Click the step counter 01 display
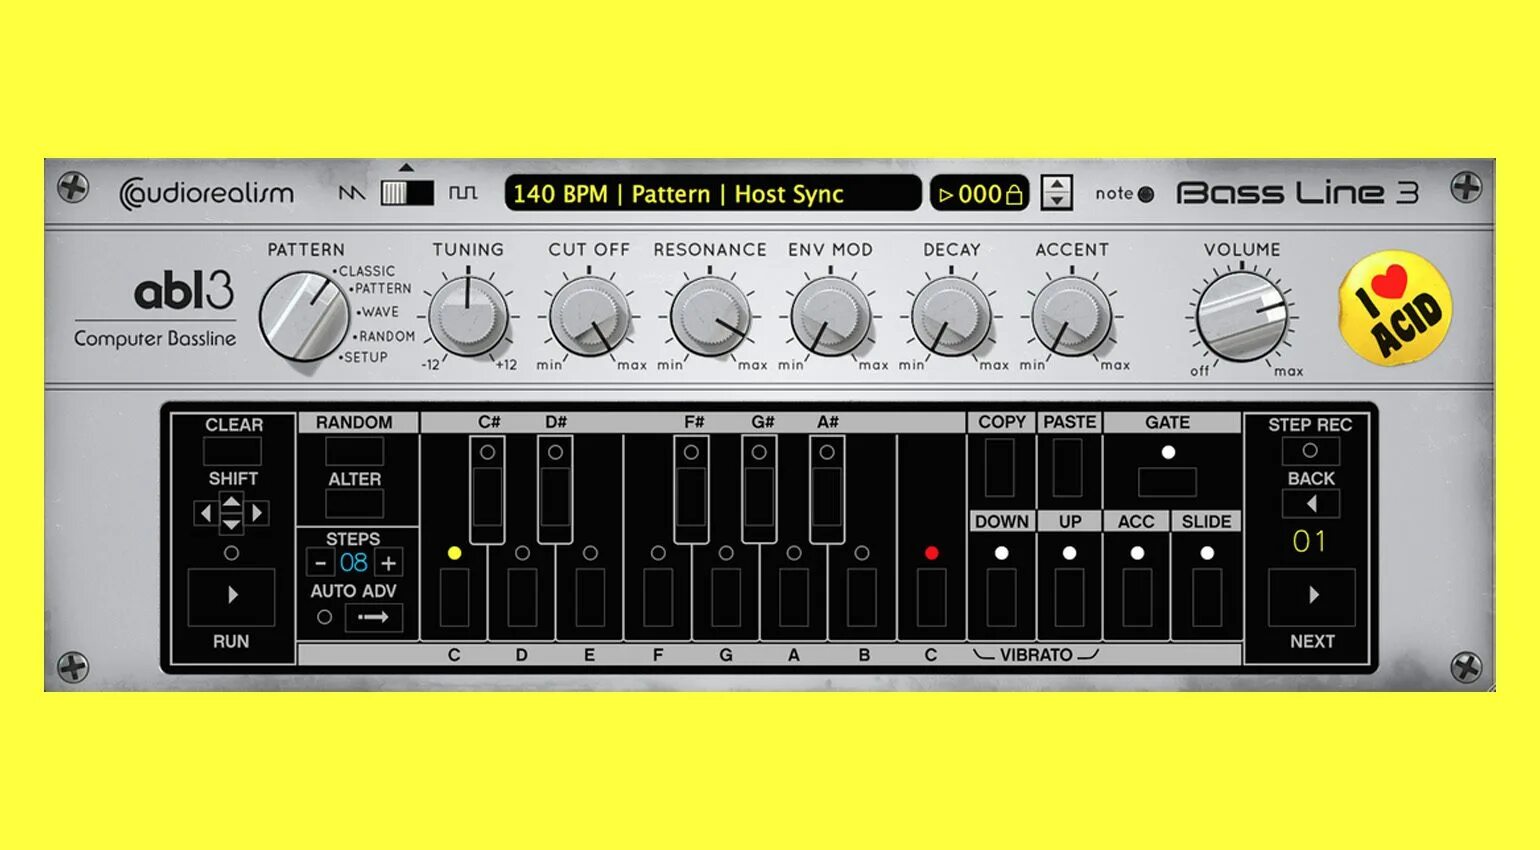1540x850 pixels. [x=1310, y=542]
